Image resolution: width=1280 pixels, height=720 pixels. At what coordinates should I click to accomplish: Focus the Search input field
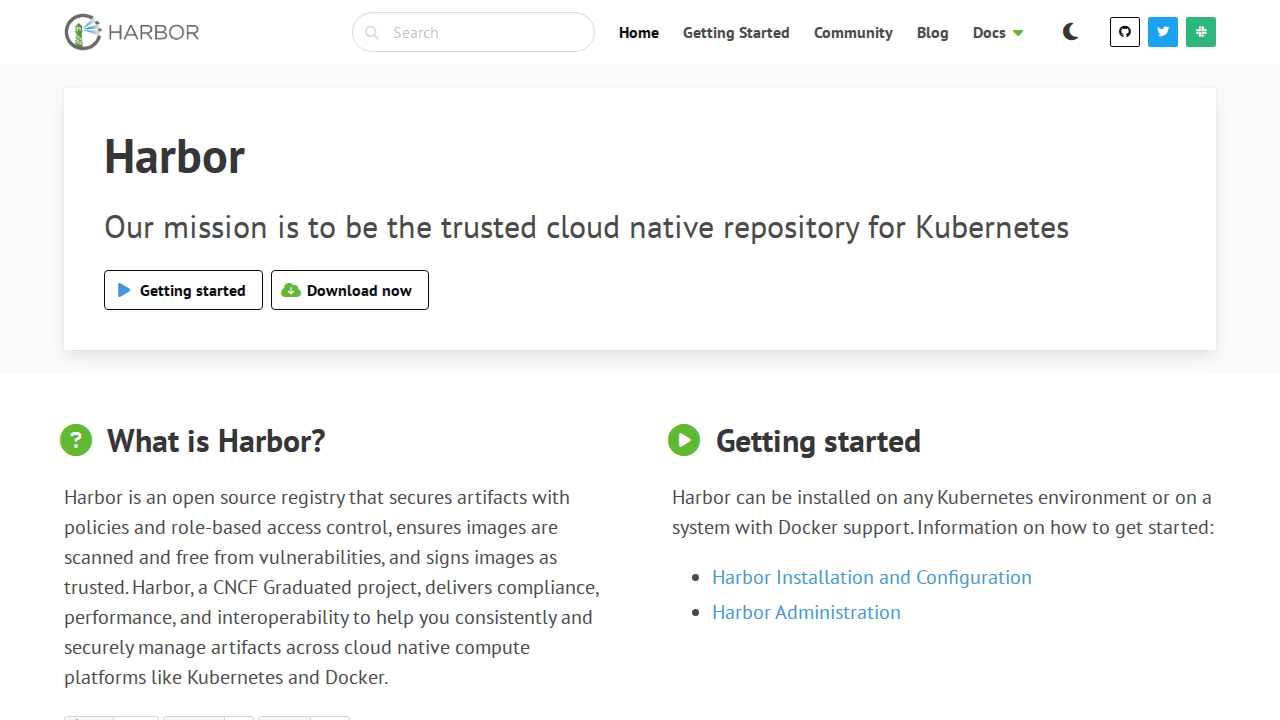(x=485, y=33)
